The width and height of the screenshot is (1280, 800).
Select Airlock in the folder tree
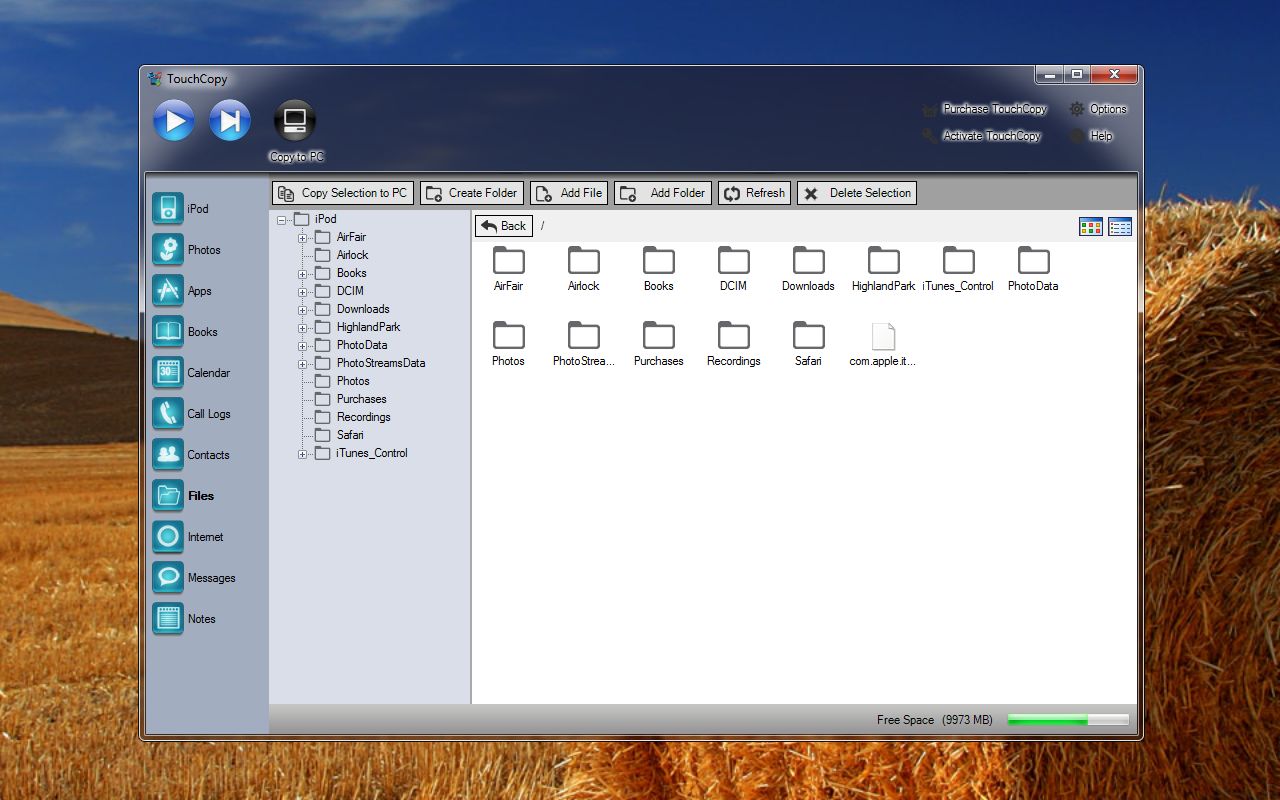click(x=352, y=255)
